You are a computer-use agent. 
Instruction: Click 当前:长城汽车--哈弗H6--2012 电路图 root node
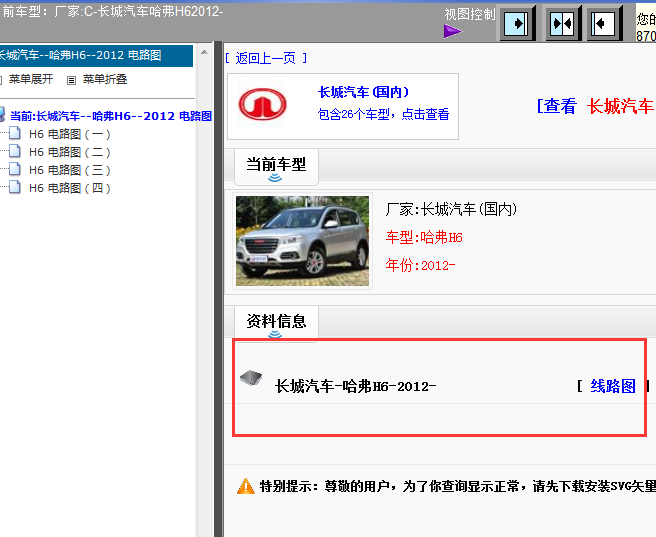111,116
